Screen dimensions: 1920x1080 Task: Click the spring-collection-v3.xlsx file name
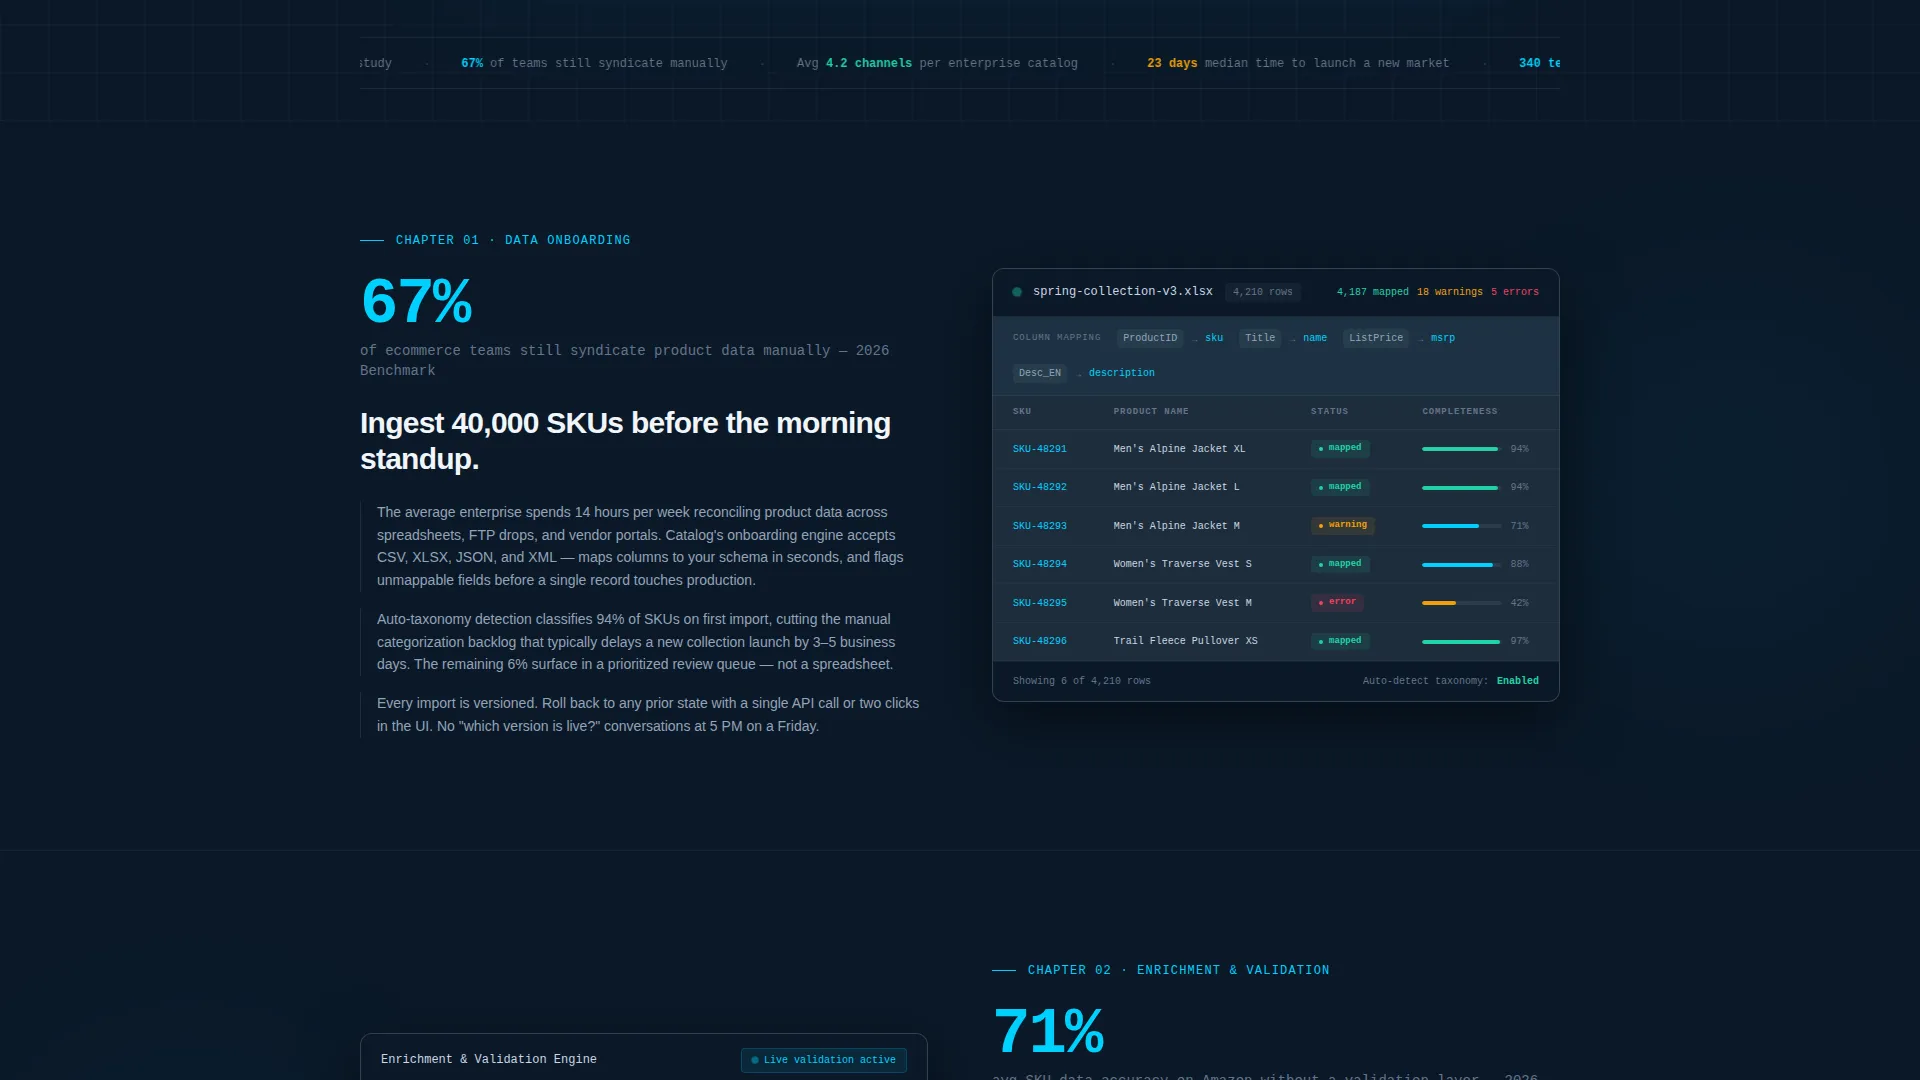[x=1122, y=291]
